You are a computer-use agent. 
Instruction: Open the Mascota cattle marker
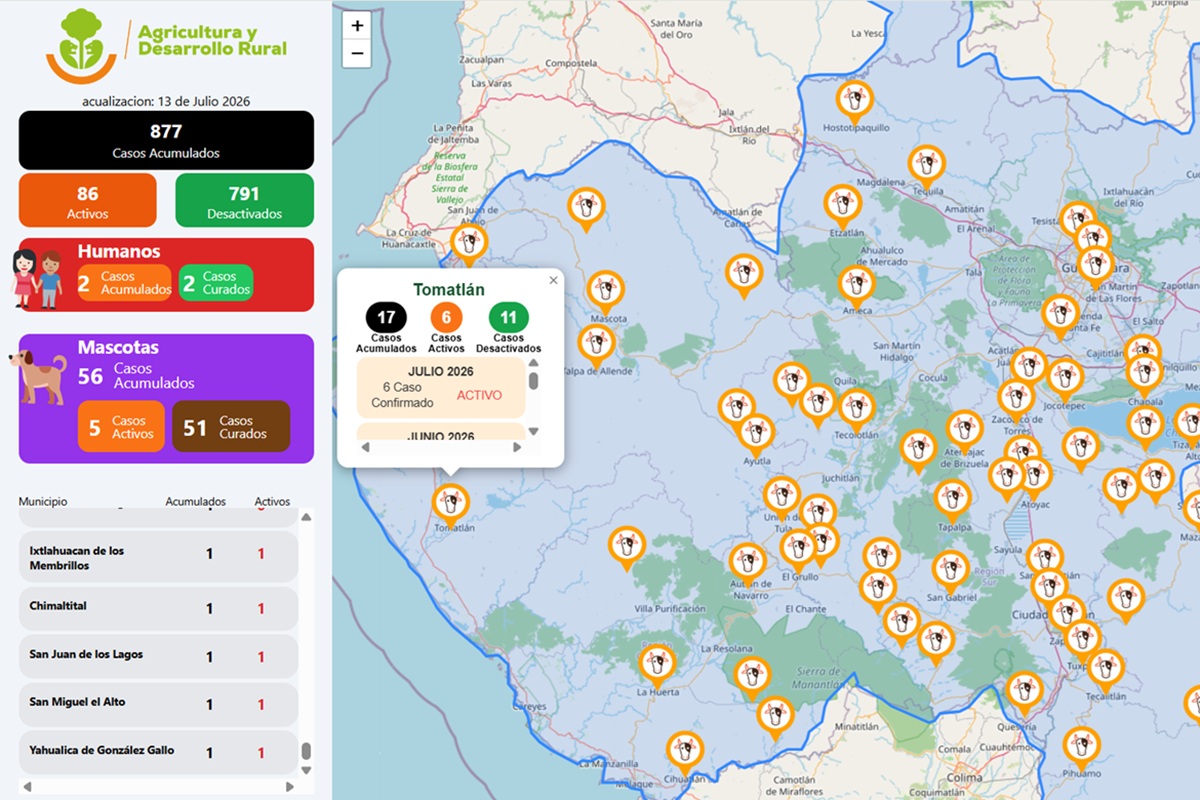pyautogui.click(x=605, y=292)
